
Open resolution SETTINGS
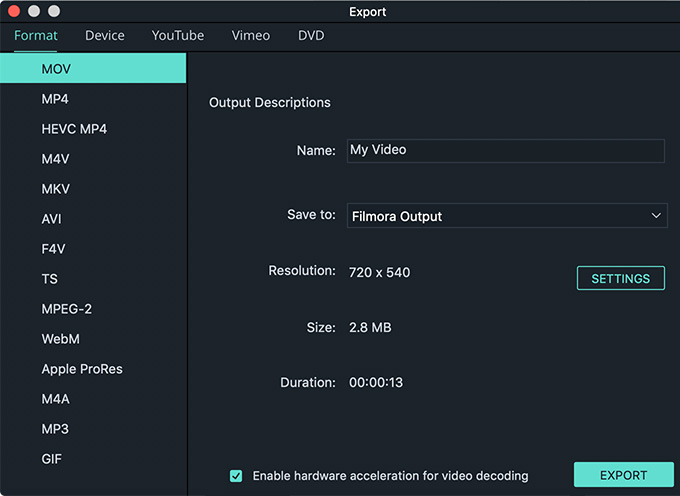coord(621,278)
